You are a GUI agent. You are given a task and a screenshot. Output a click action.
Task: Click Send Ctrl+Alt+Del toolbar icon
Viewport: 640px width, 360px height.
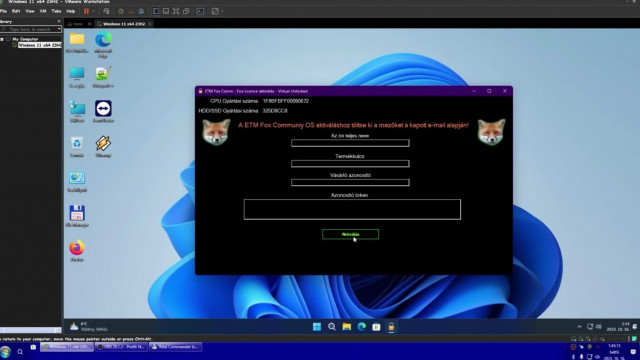[x=106, y=11]
